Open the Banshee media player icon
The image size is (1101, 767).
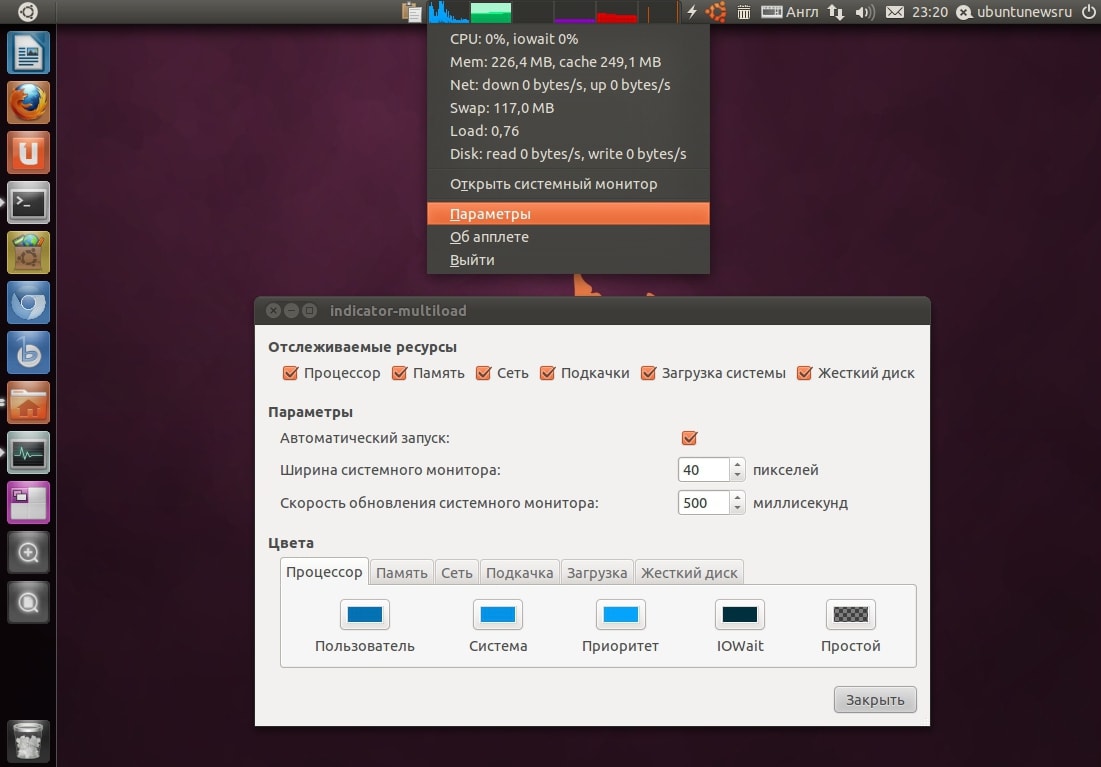(28, 353)
